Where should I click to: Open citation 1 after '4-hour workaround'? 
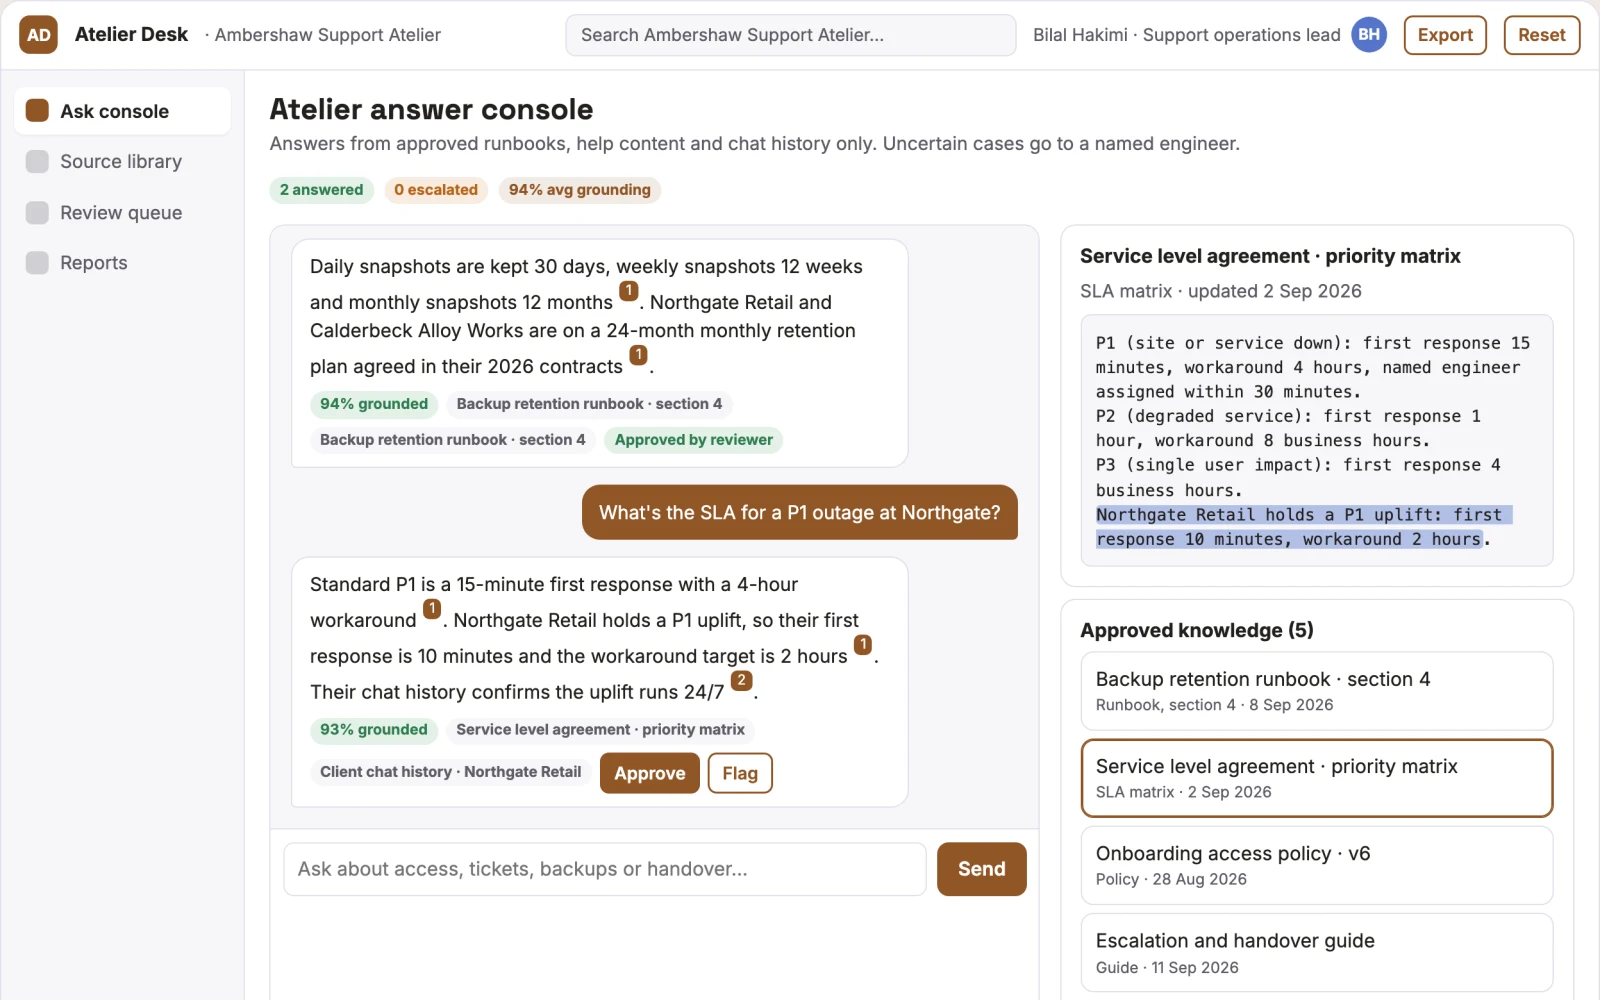tap(432, 609)
